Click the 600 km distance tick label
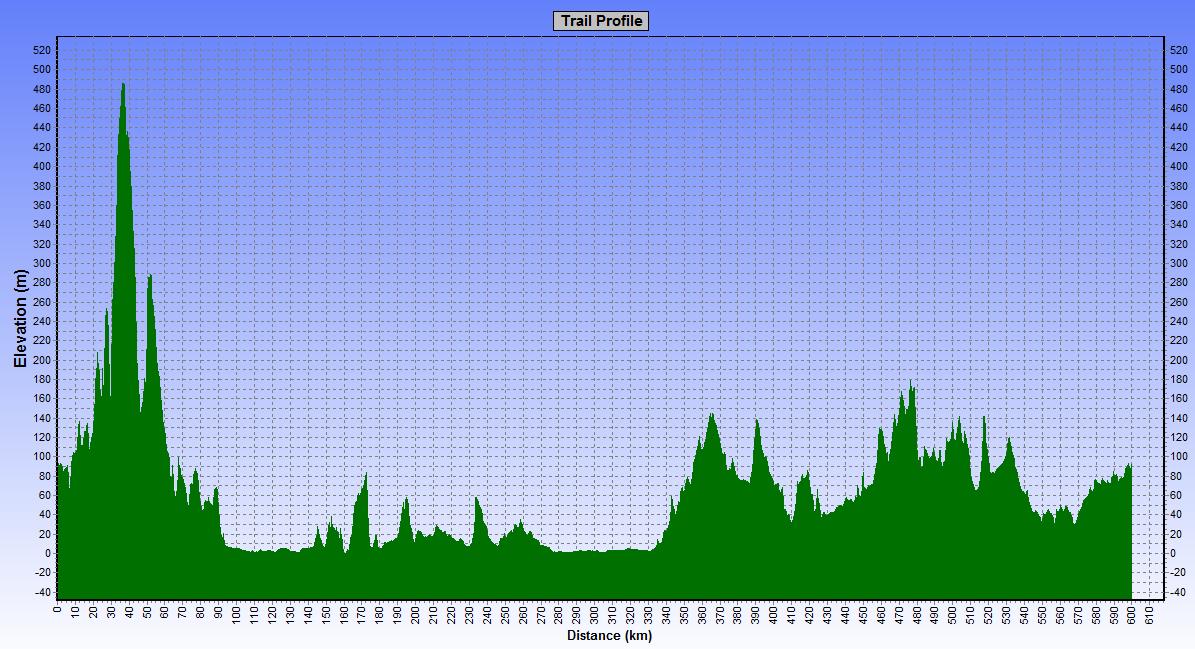 (x=1131, y=614)
